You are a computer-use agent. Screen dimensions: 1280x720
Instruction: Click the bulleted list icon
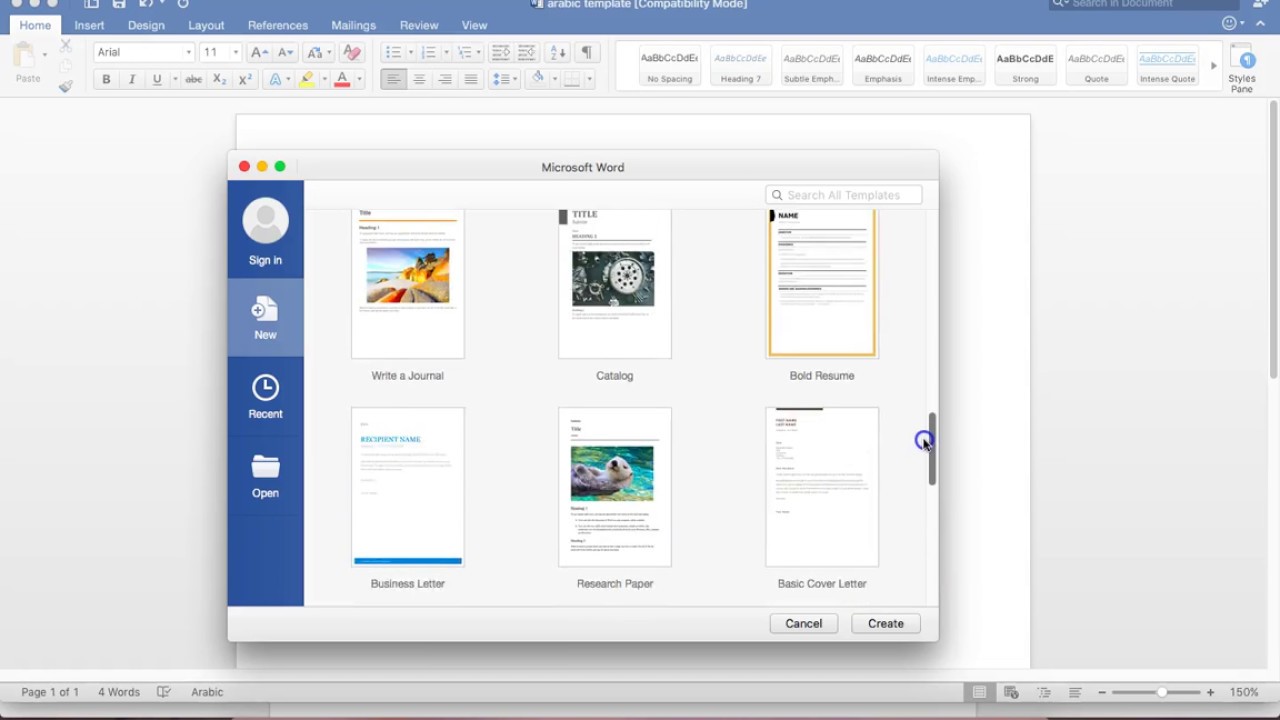(393, 52)
